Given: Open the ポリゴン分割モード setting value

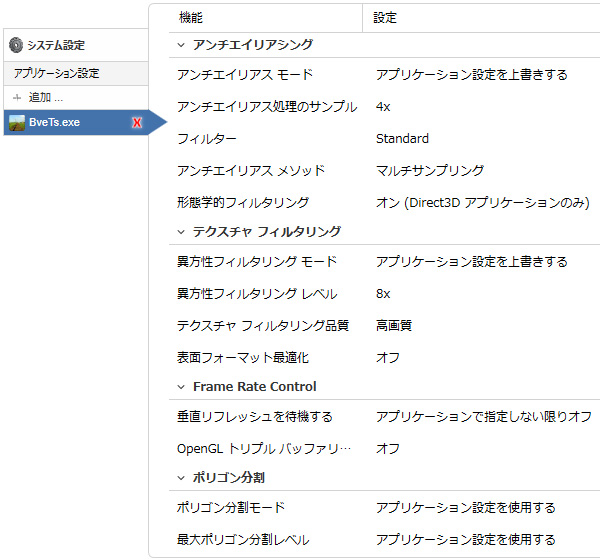Looking at the screenshot, I should click(466, 508).
